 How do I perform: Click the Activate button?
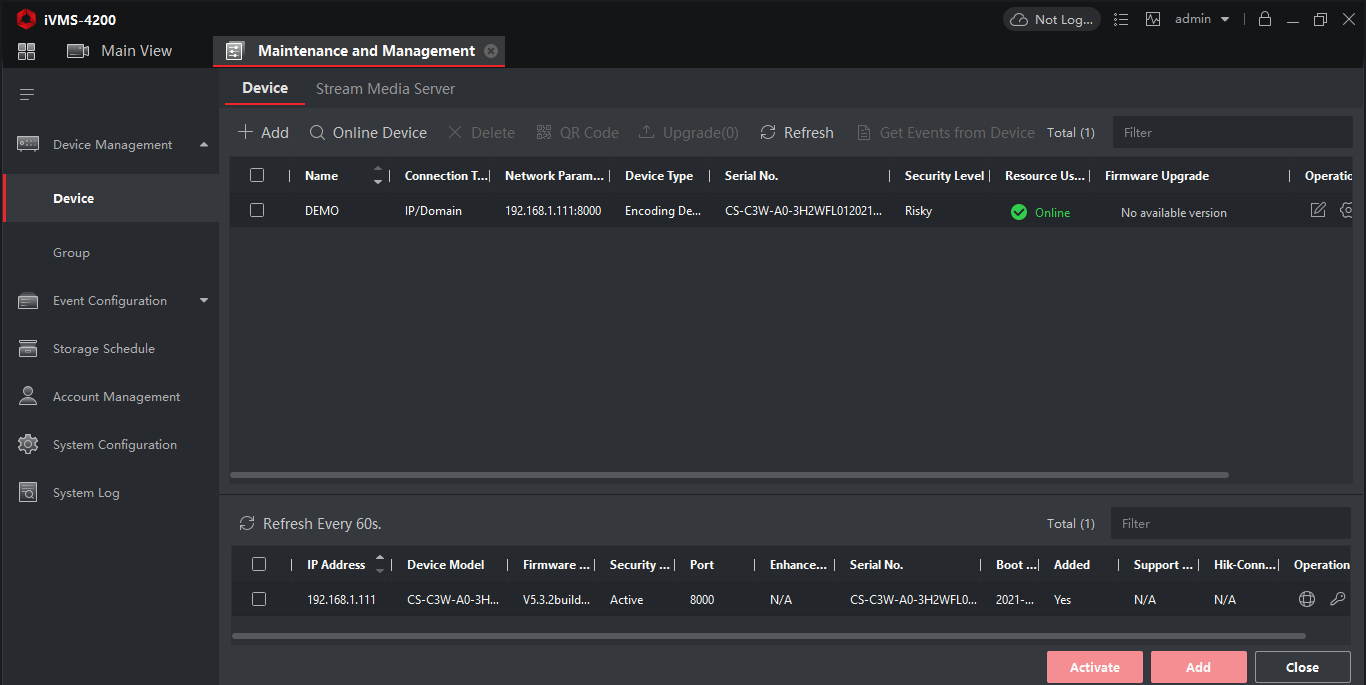1095,667
